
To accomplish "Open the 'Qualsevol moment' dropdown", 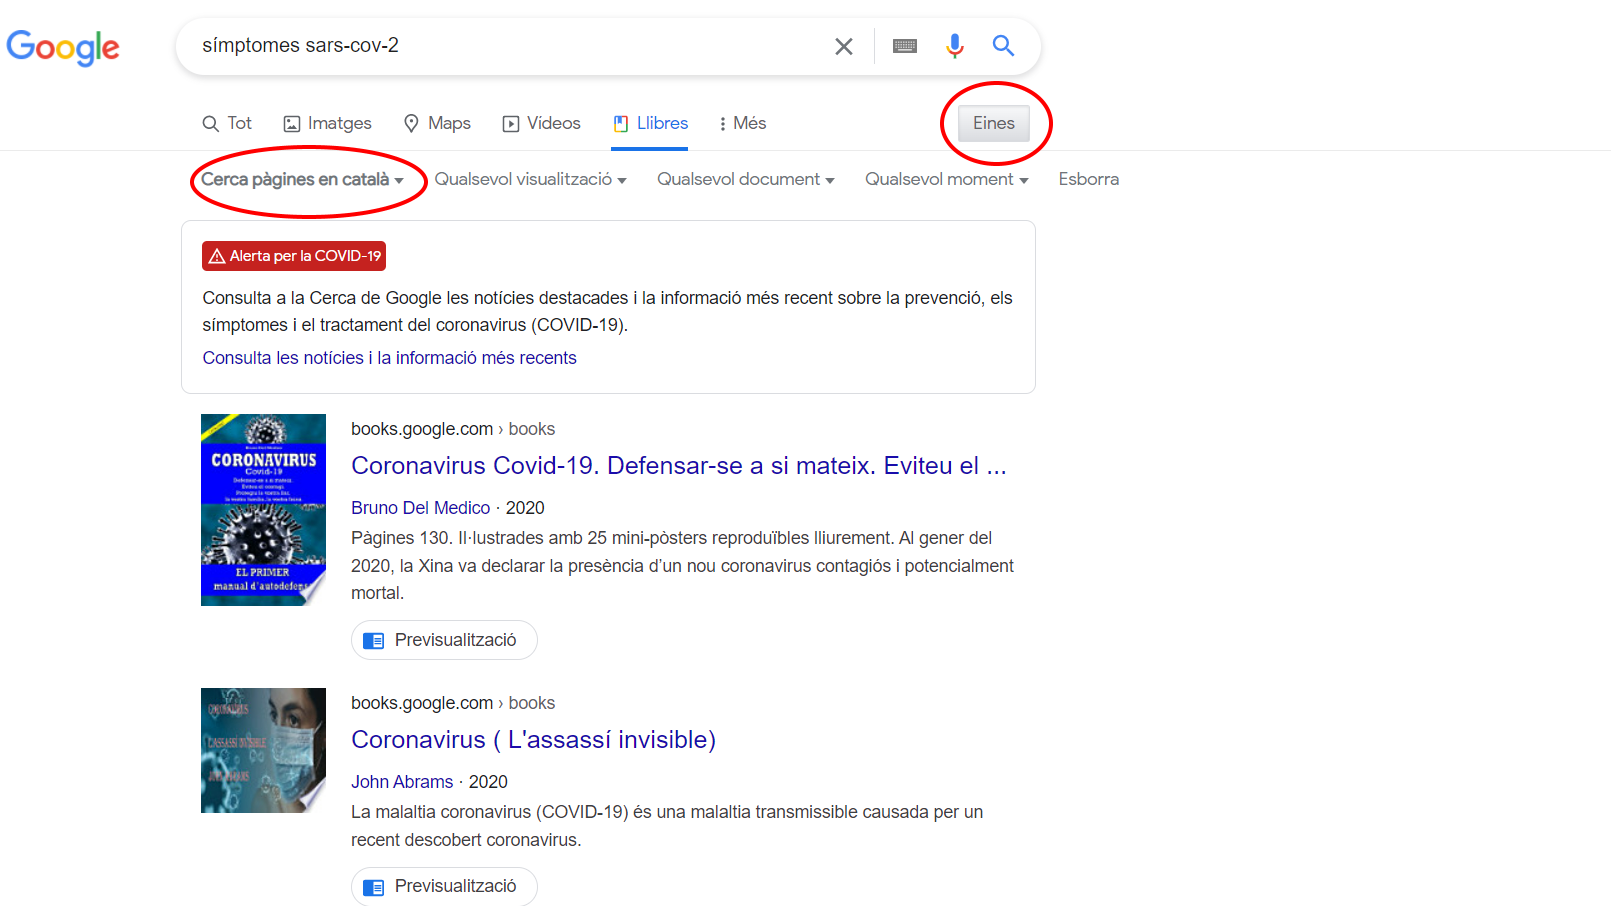I will click(946, 179).
